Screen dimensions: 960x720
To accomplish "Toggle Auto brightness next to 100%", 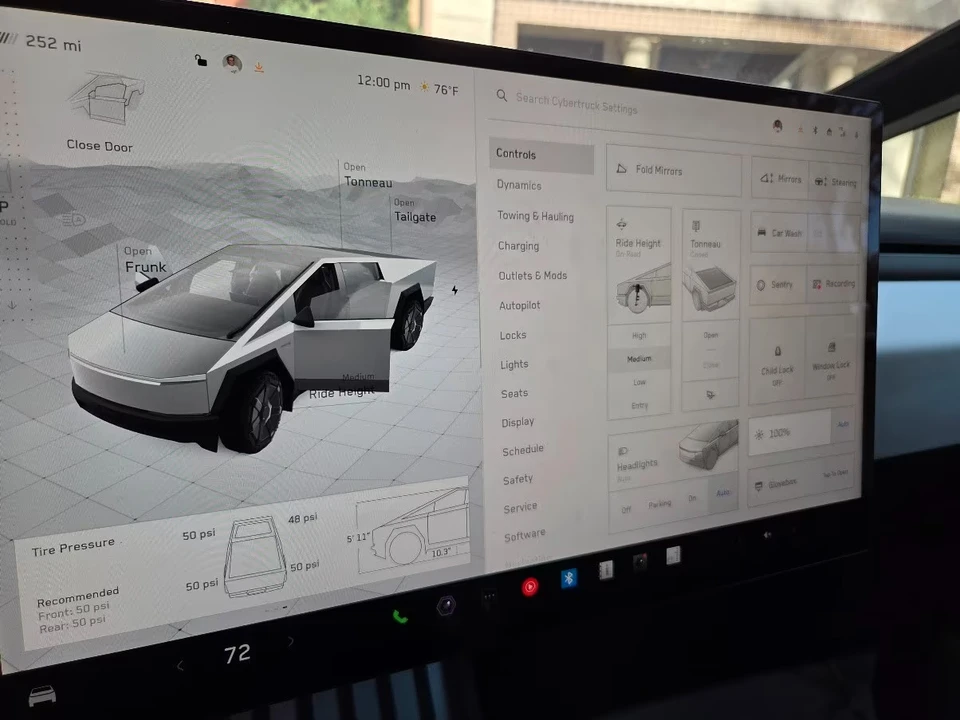I will [842, 424].
